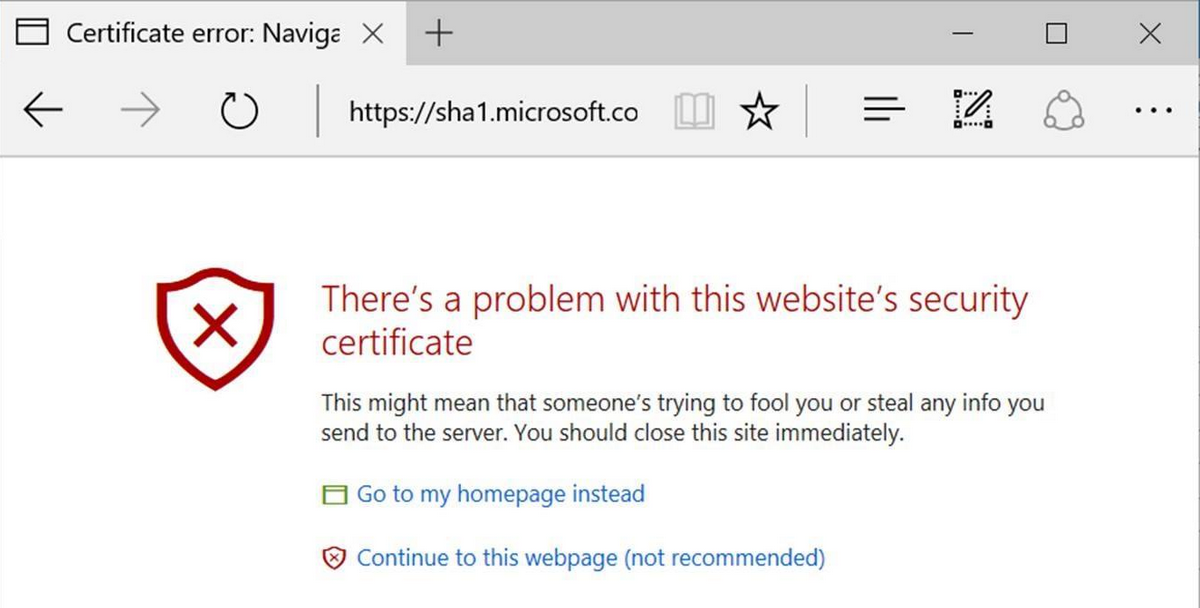Click "Continue to this webpage" link

tap(590, 557)
